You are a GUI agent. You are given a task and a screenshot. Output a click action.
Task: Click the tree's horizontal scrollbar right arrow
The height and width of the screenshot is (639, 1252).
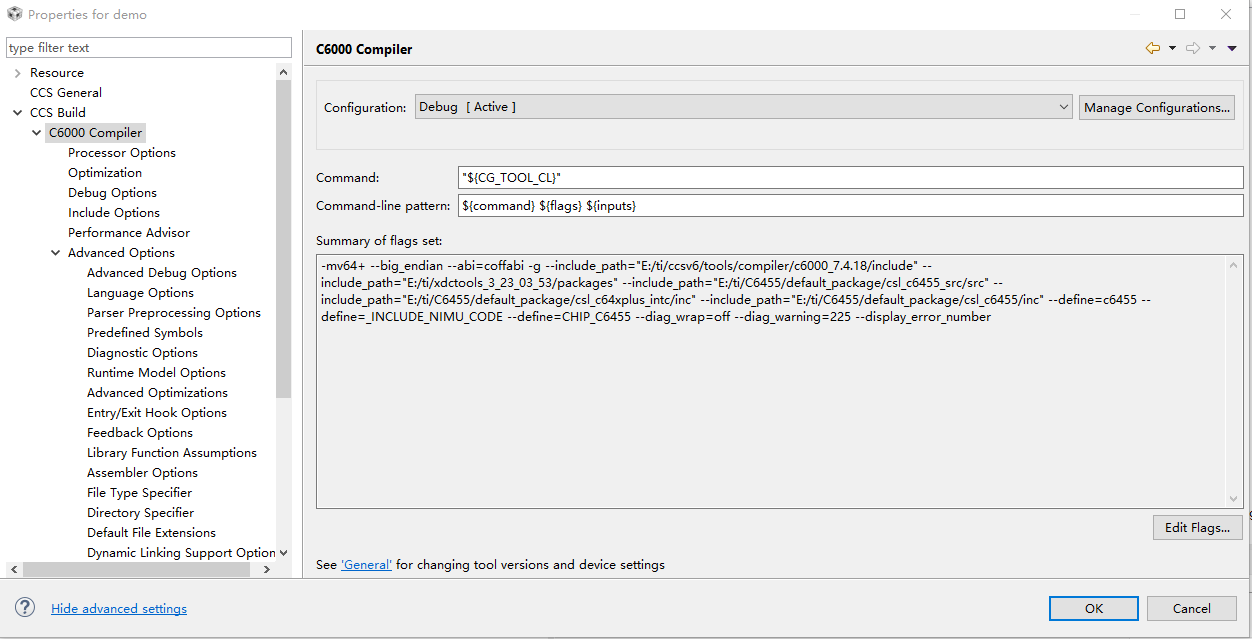coord(267,569)
